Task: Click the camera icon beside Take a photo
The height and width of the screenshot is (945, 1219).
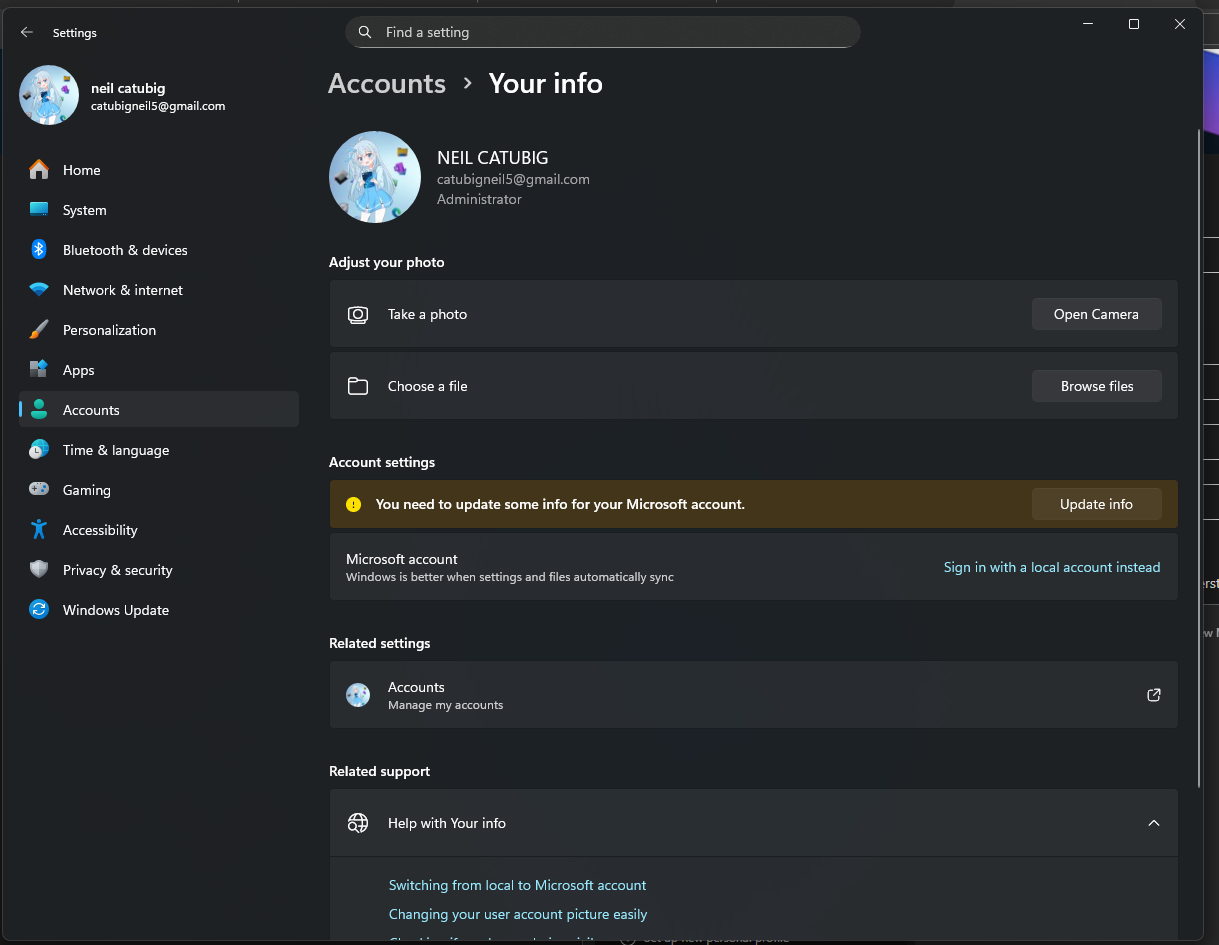Action: click(358, 315)
